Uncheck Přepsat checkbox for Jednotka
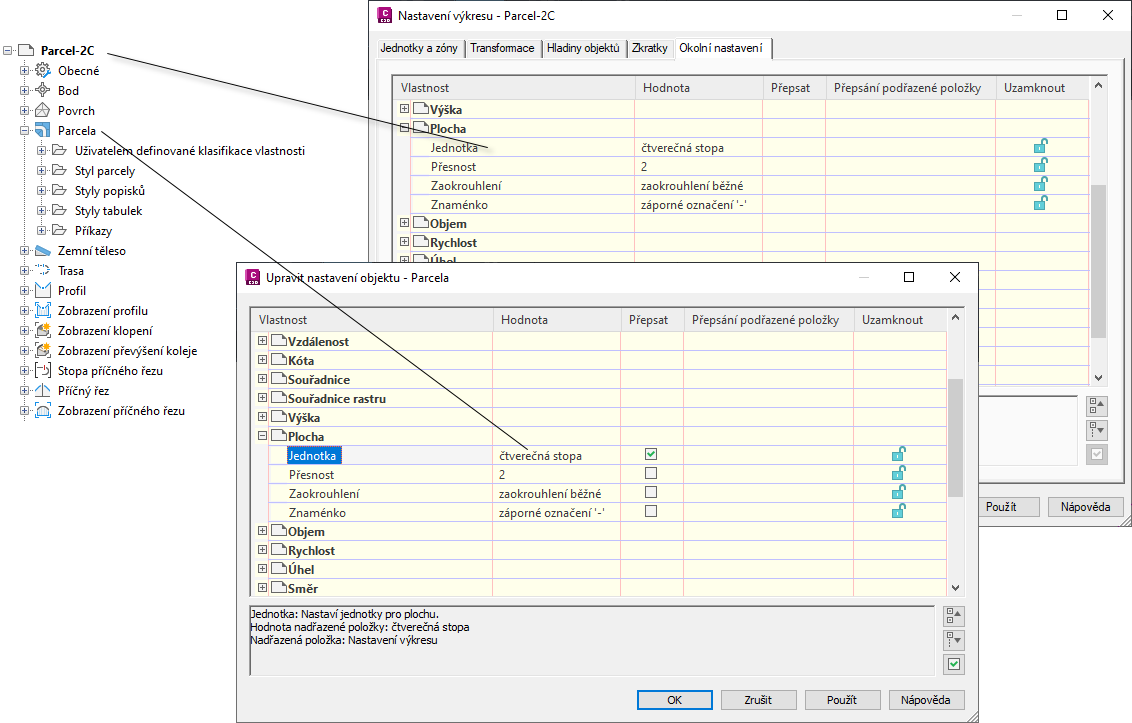Image resolution: width=1132 pixels, height=723 pixels. pos(650,454)
